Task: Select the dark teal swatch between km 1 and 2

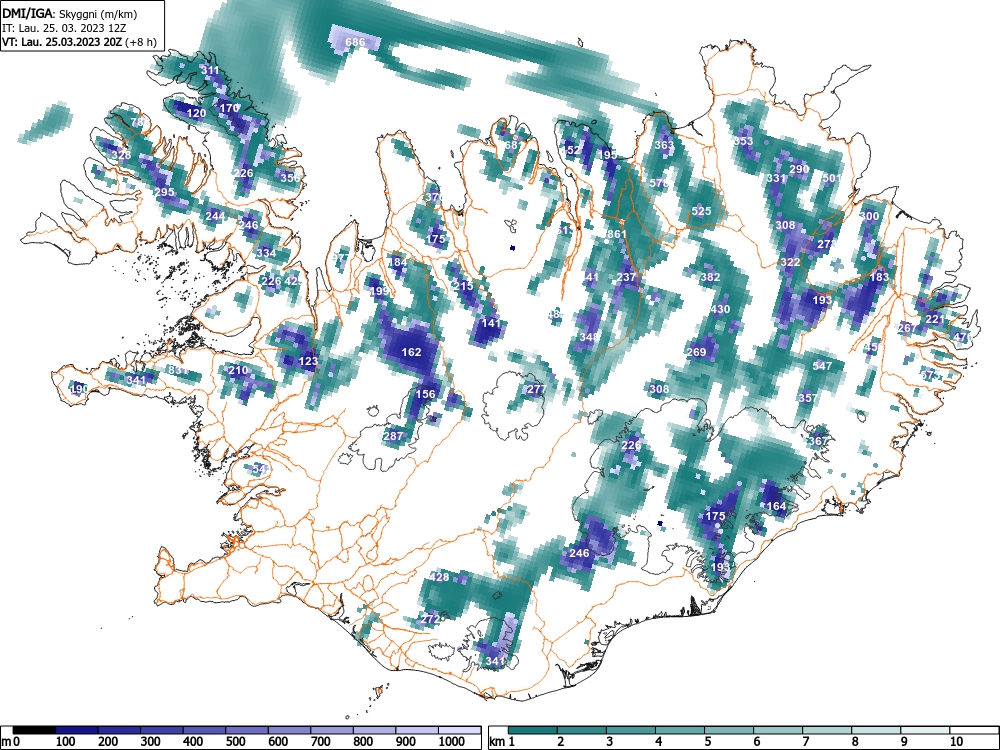Action: [x=533, y=730]
